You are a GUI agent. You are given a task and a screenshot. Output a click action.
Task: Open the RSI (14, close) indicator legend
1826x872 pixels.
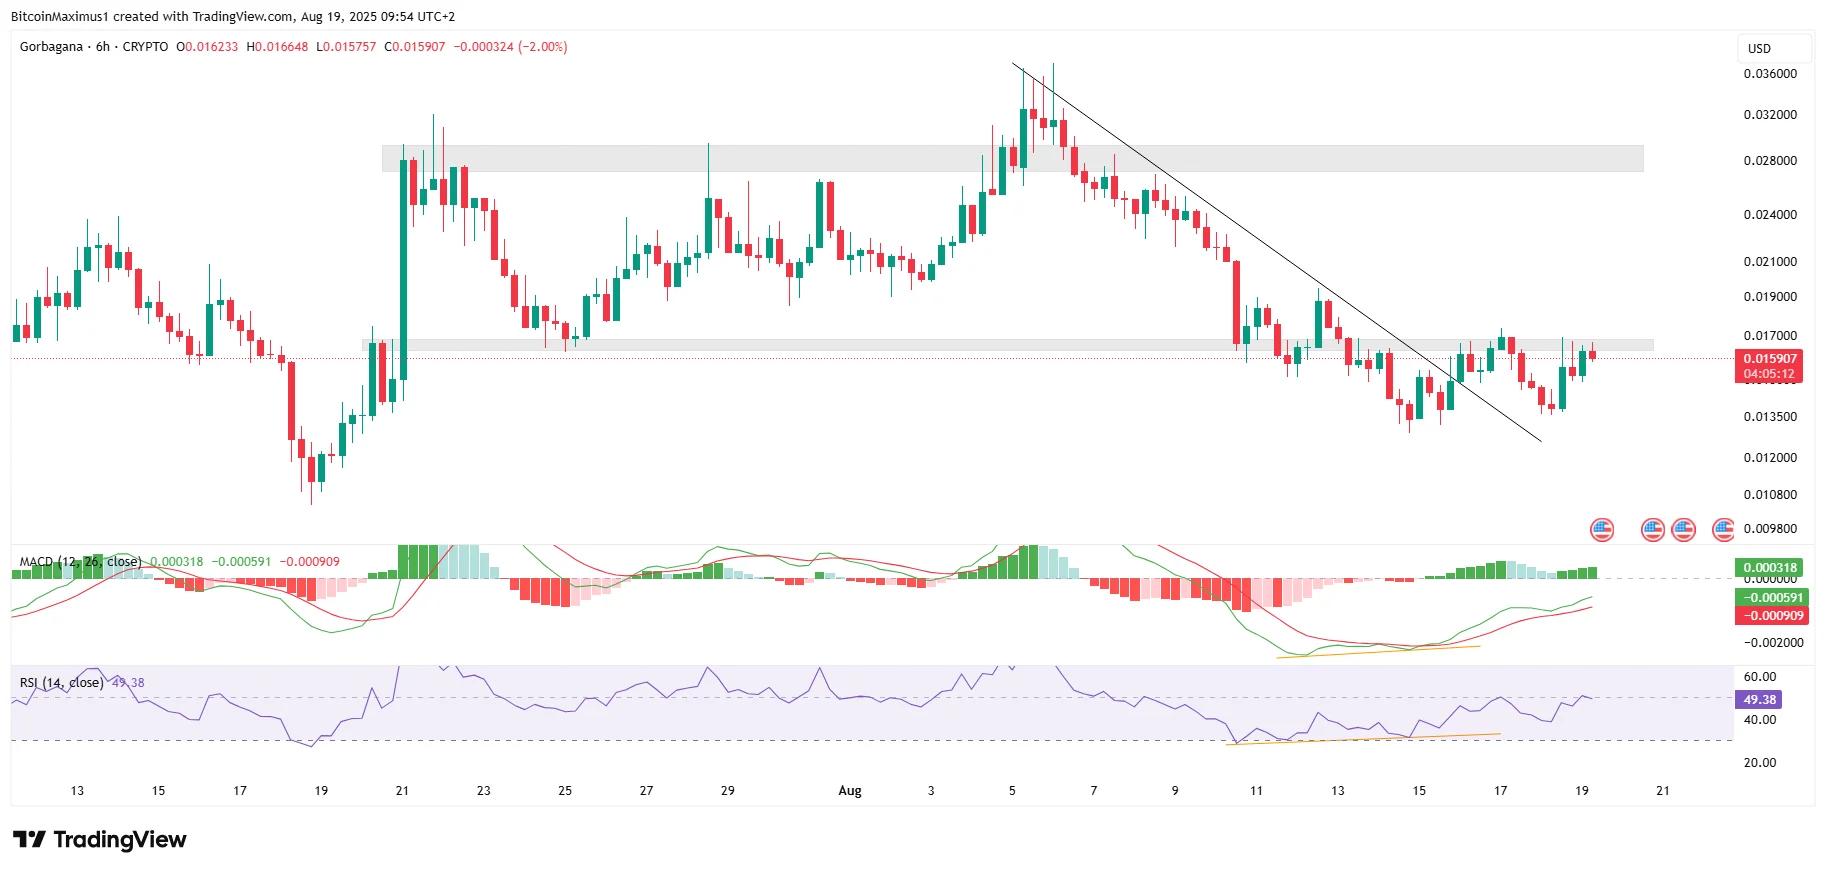click(62, 683)
